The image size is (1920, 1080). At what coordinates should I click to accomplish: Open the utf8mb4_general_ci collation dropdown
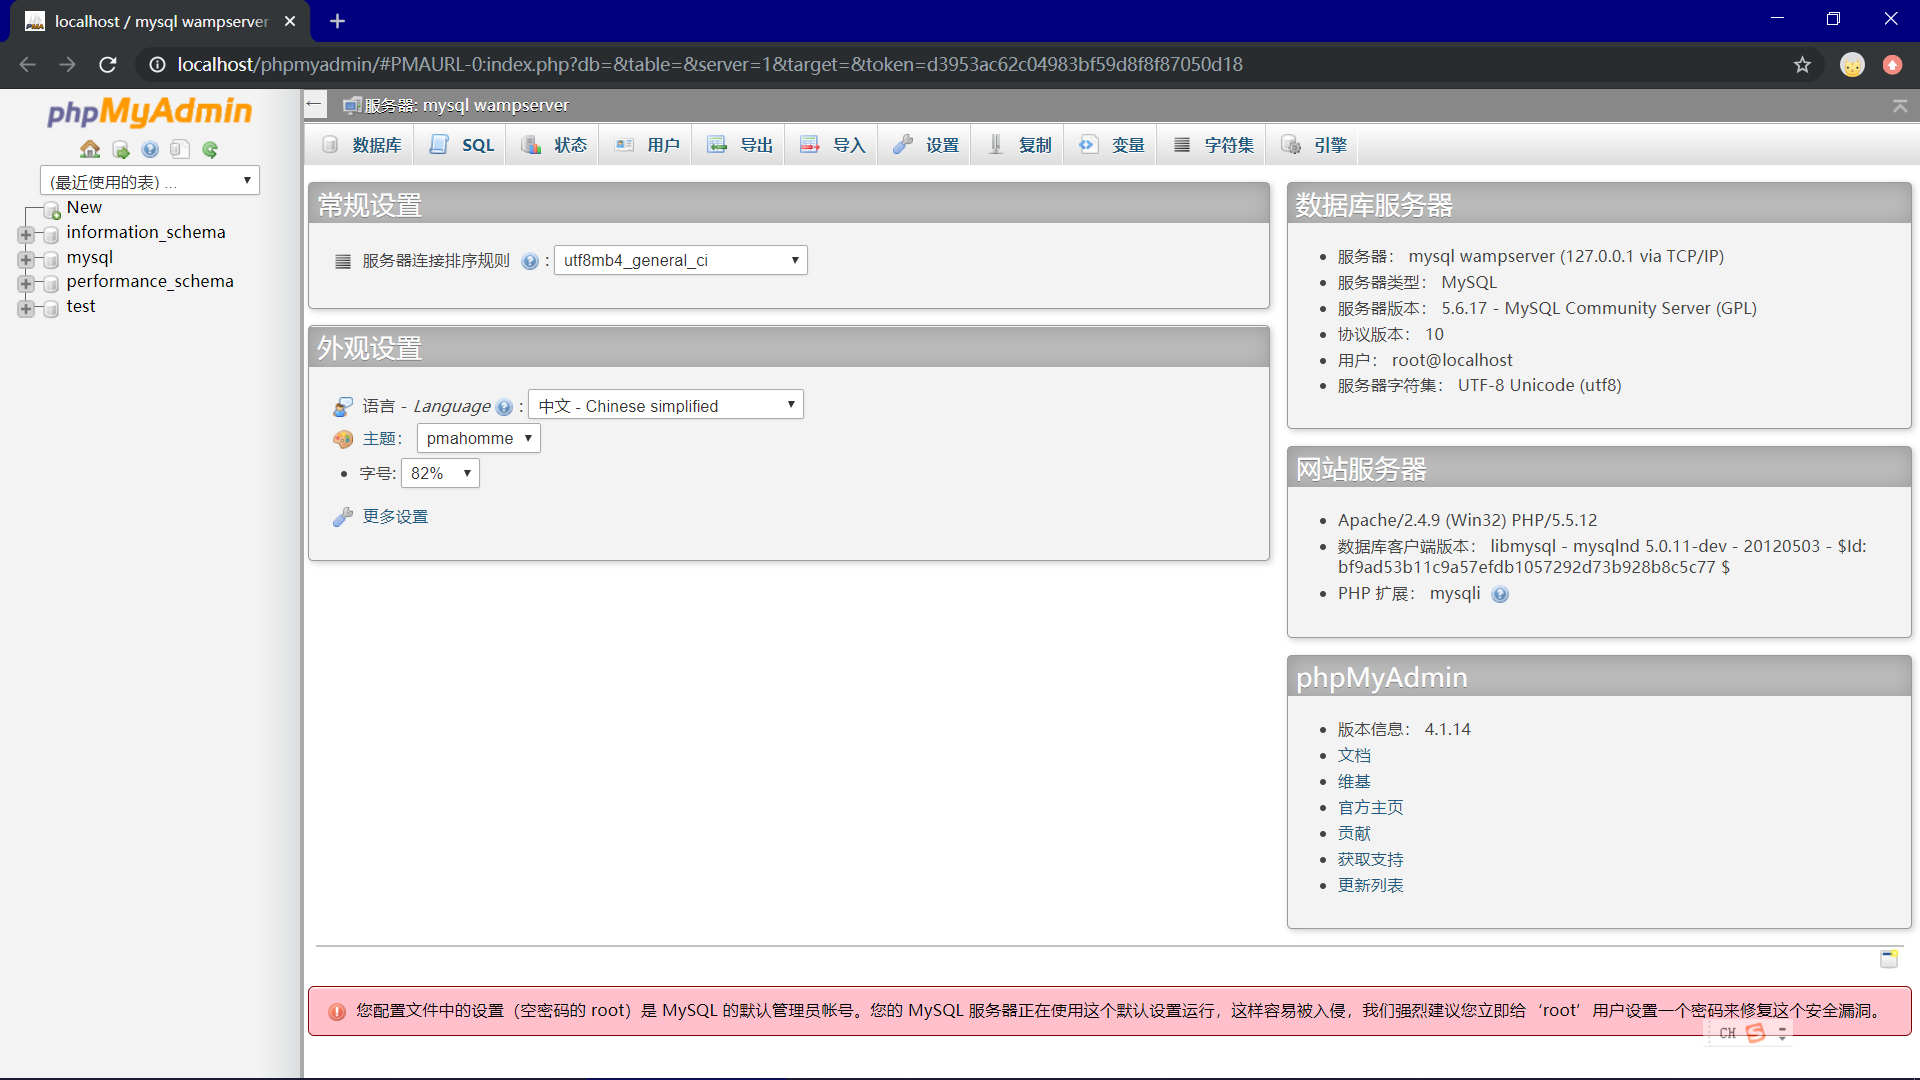tap(680, 261)
